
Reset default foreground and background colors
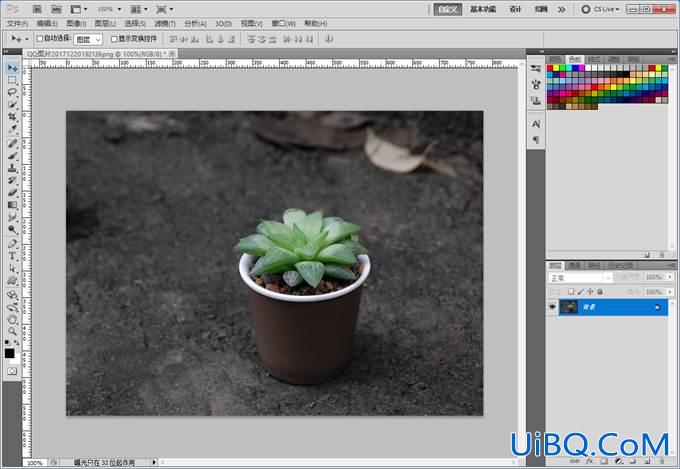7,342
